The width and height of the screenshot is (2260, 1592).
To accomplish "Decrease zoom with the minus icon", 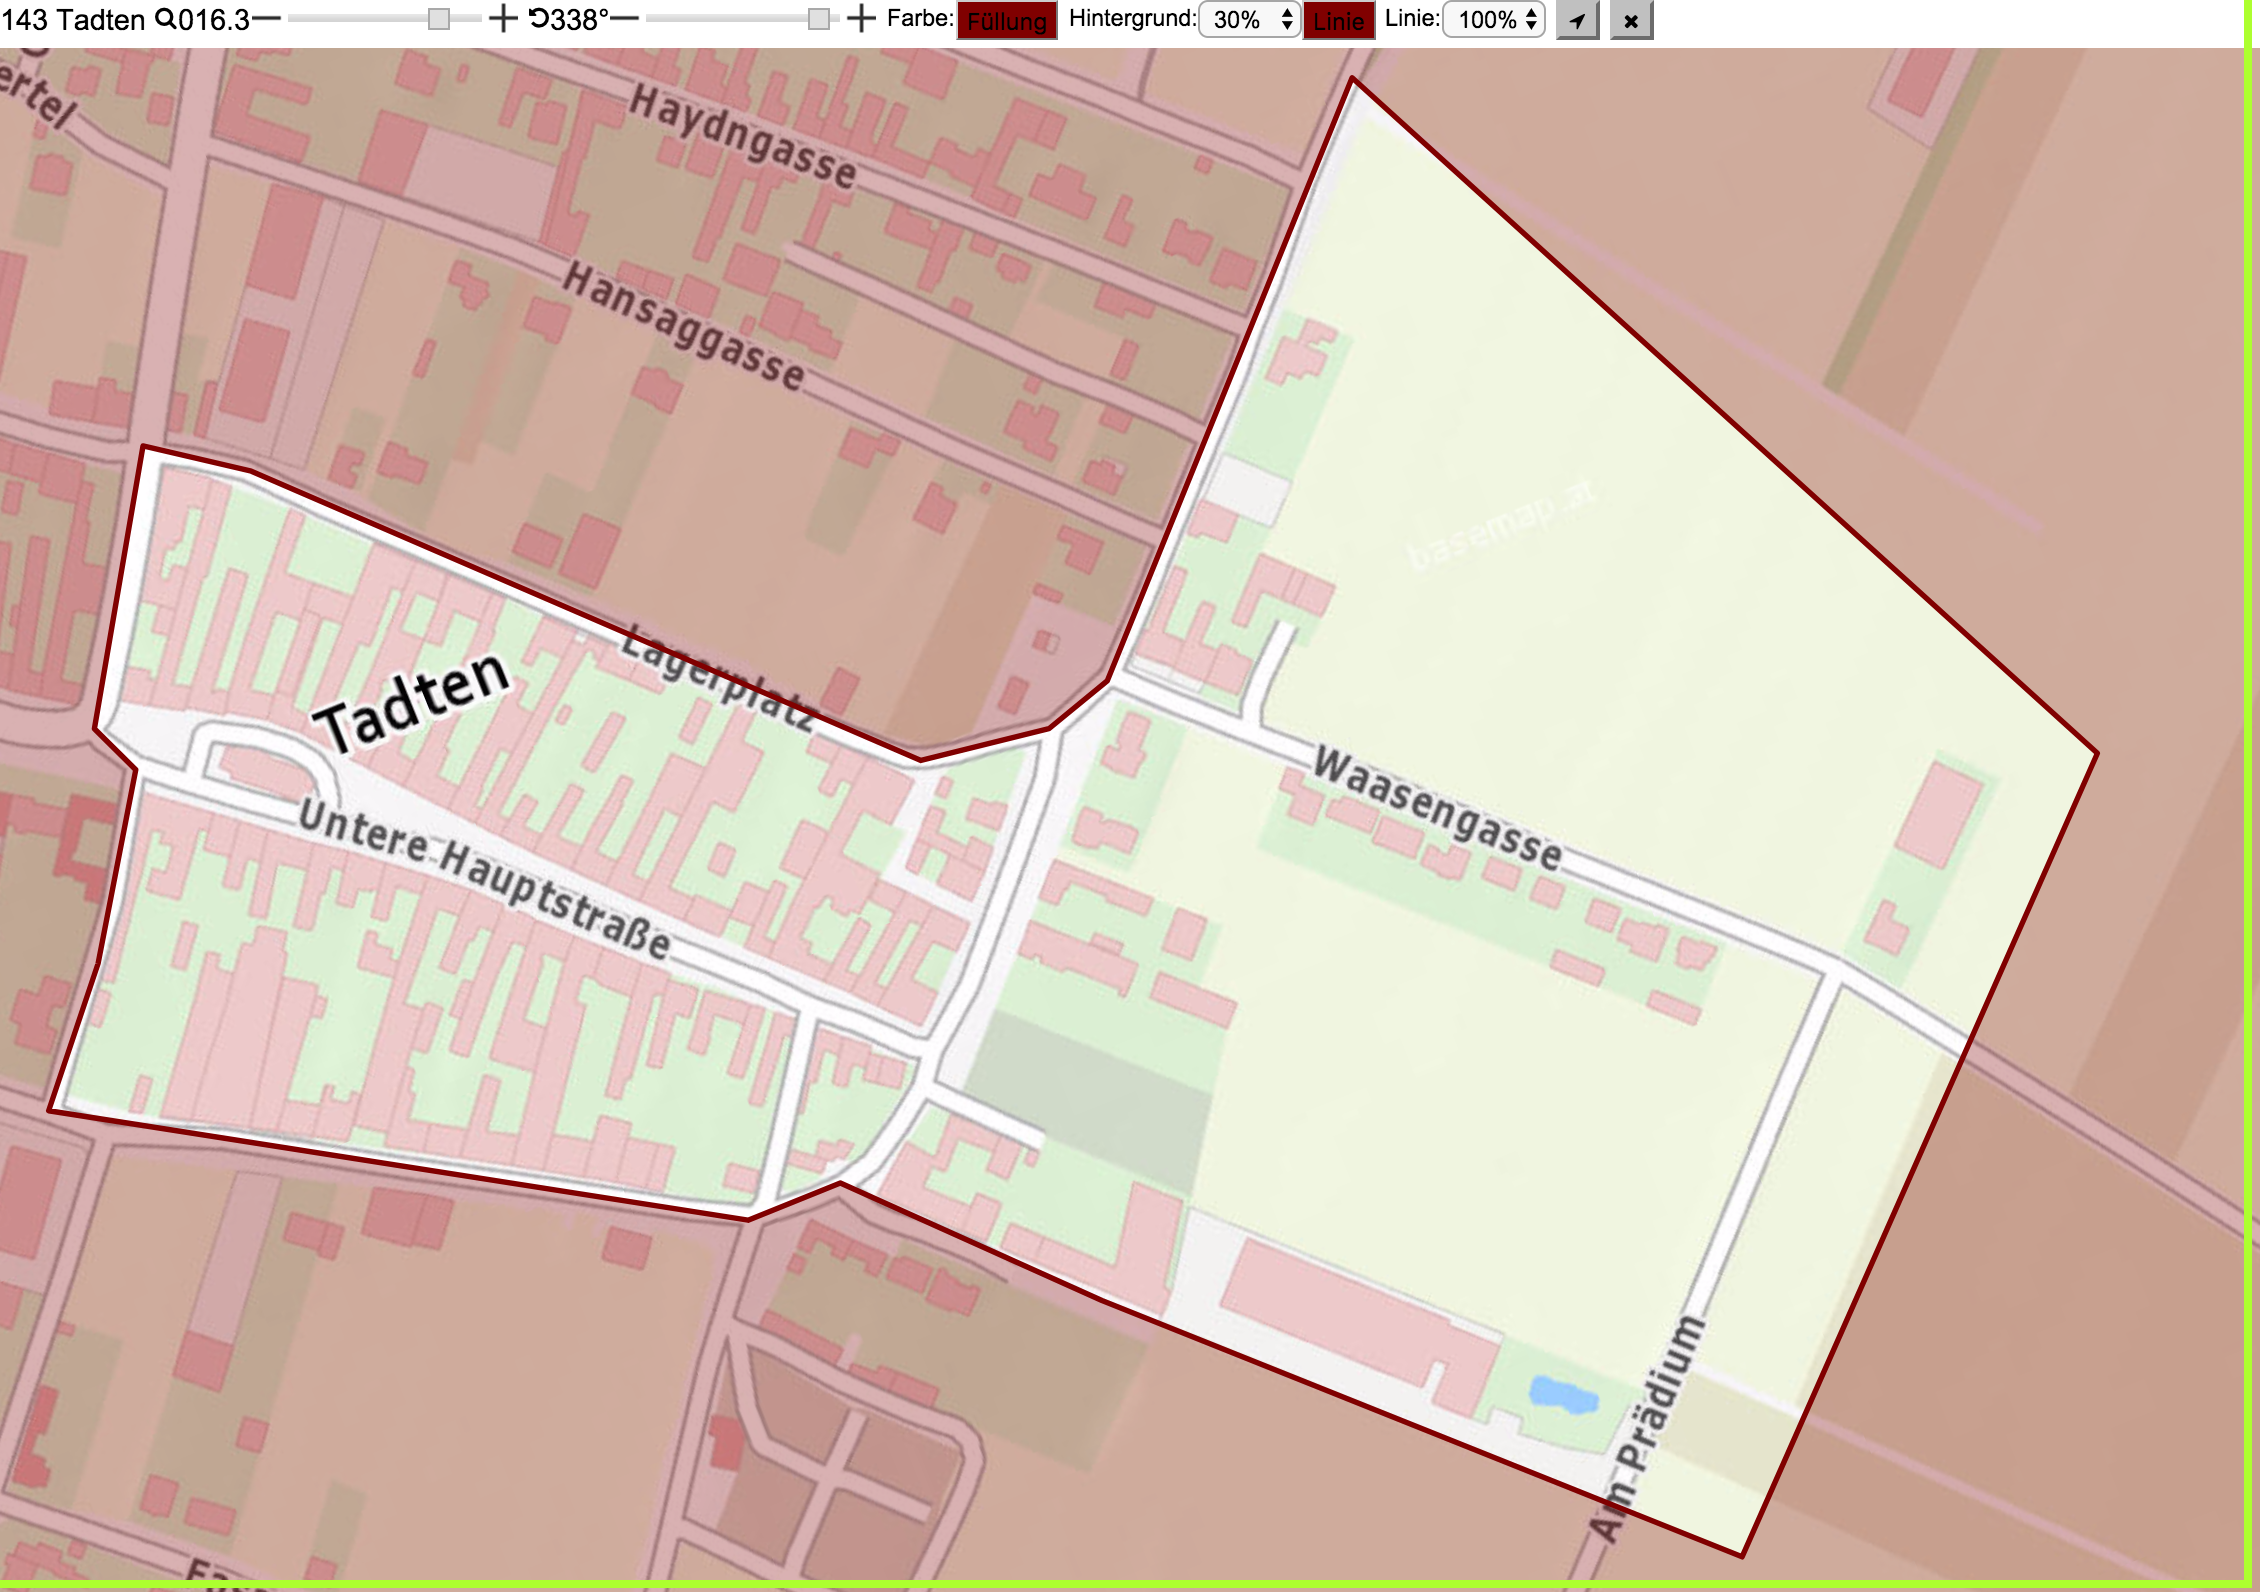I will [x=266, y=19].
